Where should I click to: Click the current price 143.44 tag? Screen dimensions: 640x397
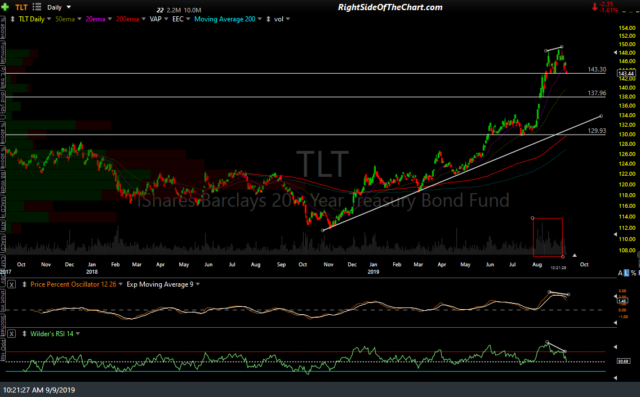[x=626, y=73]
